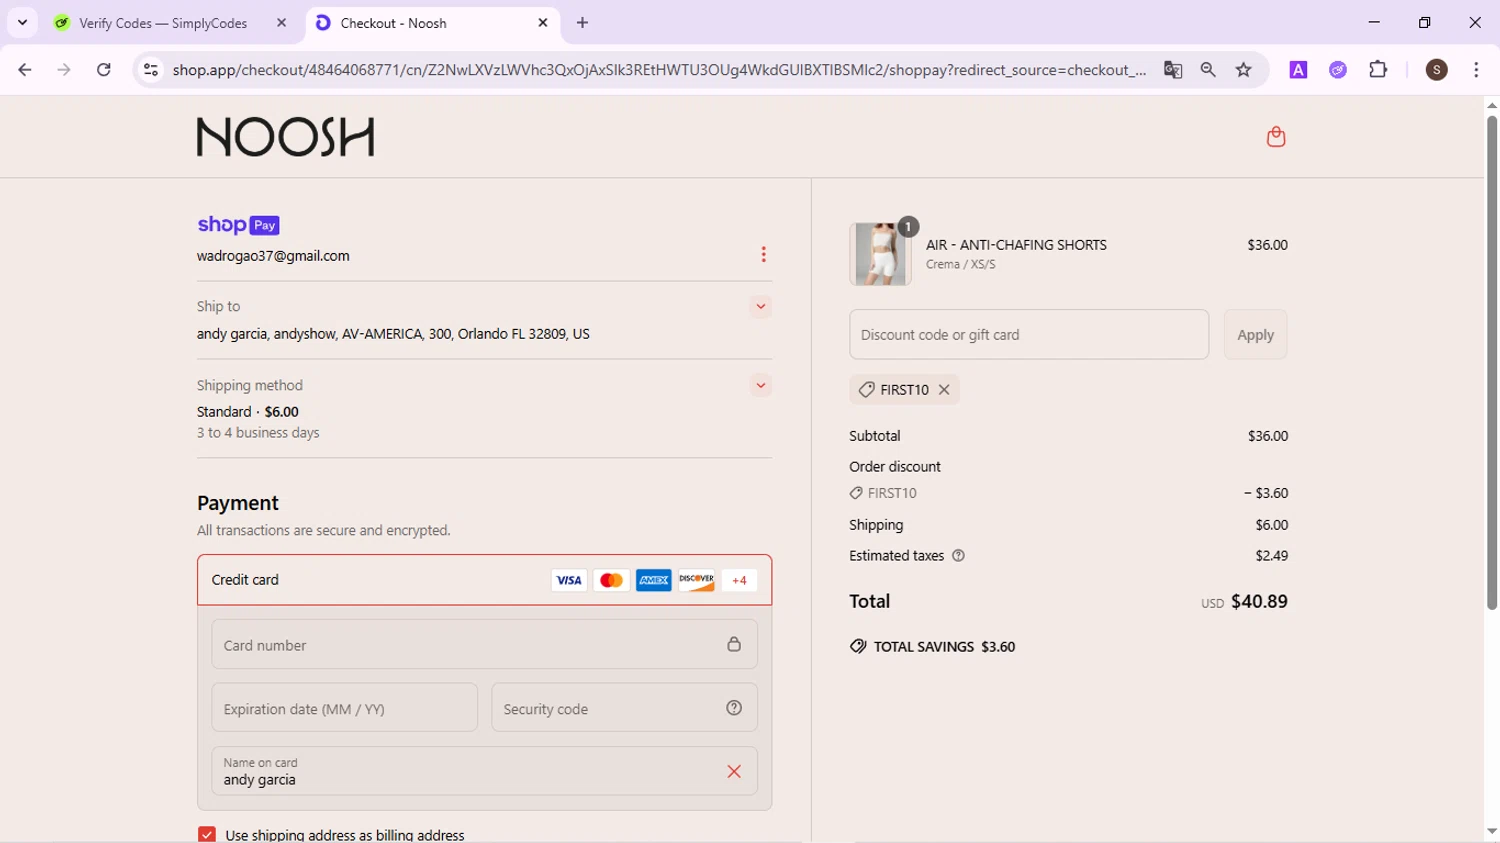Open the translate page icon
Image resolution: width=1500 pixels, height=843 pixels.
pos(1173,70)
